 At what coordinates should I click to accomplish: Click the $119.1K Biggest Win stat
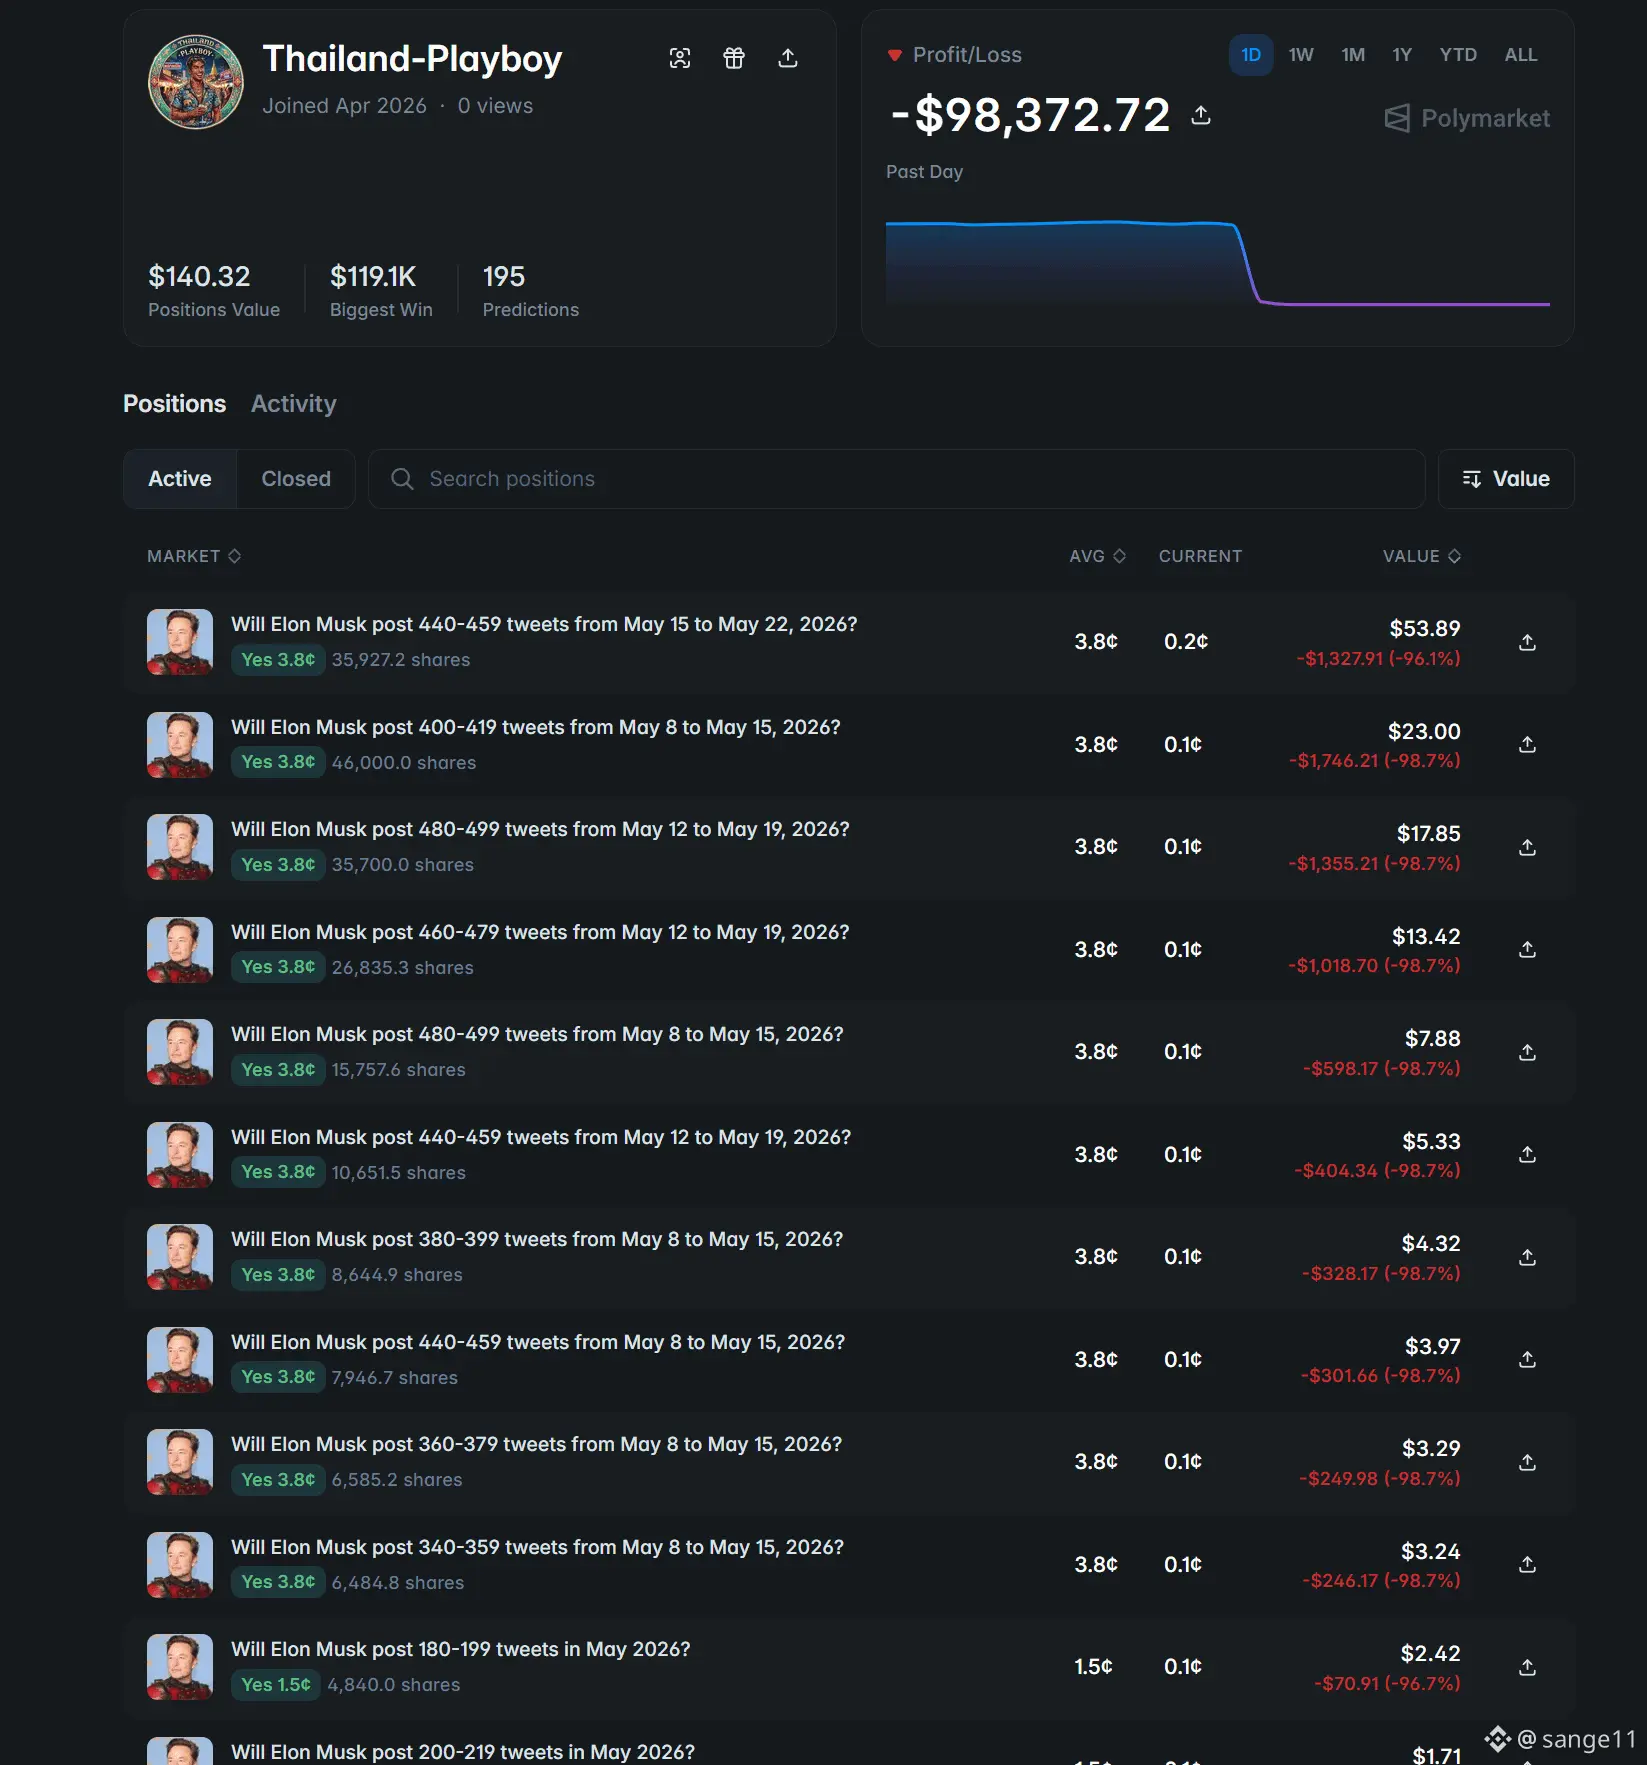(381, 290)
